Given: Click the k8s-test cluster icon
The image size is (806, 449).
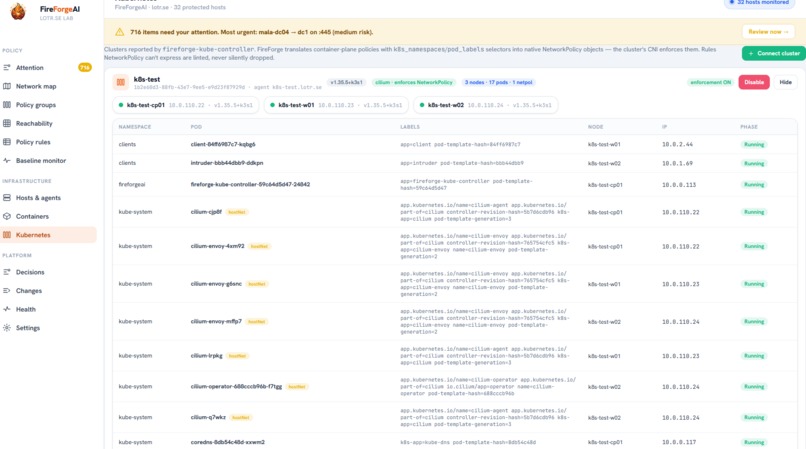Looking at the screenshot, I should pyautogui.click(x=121, y=82).
